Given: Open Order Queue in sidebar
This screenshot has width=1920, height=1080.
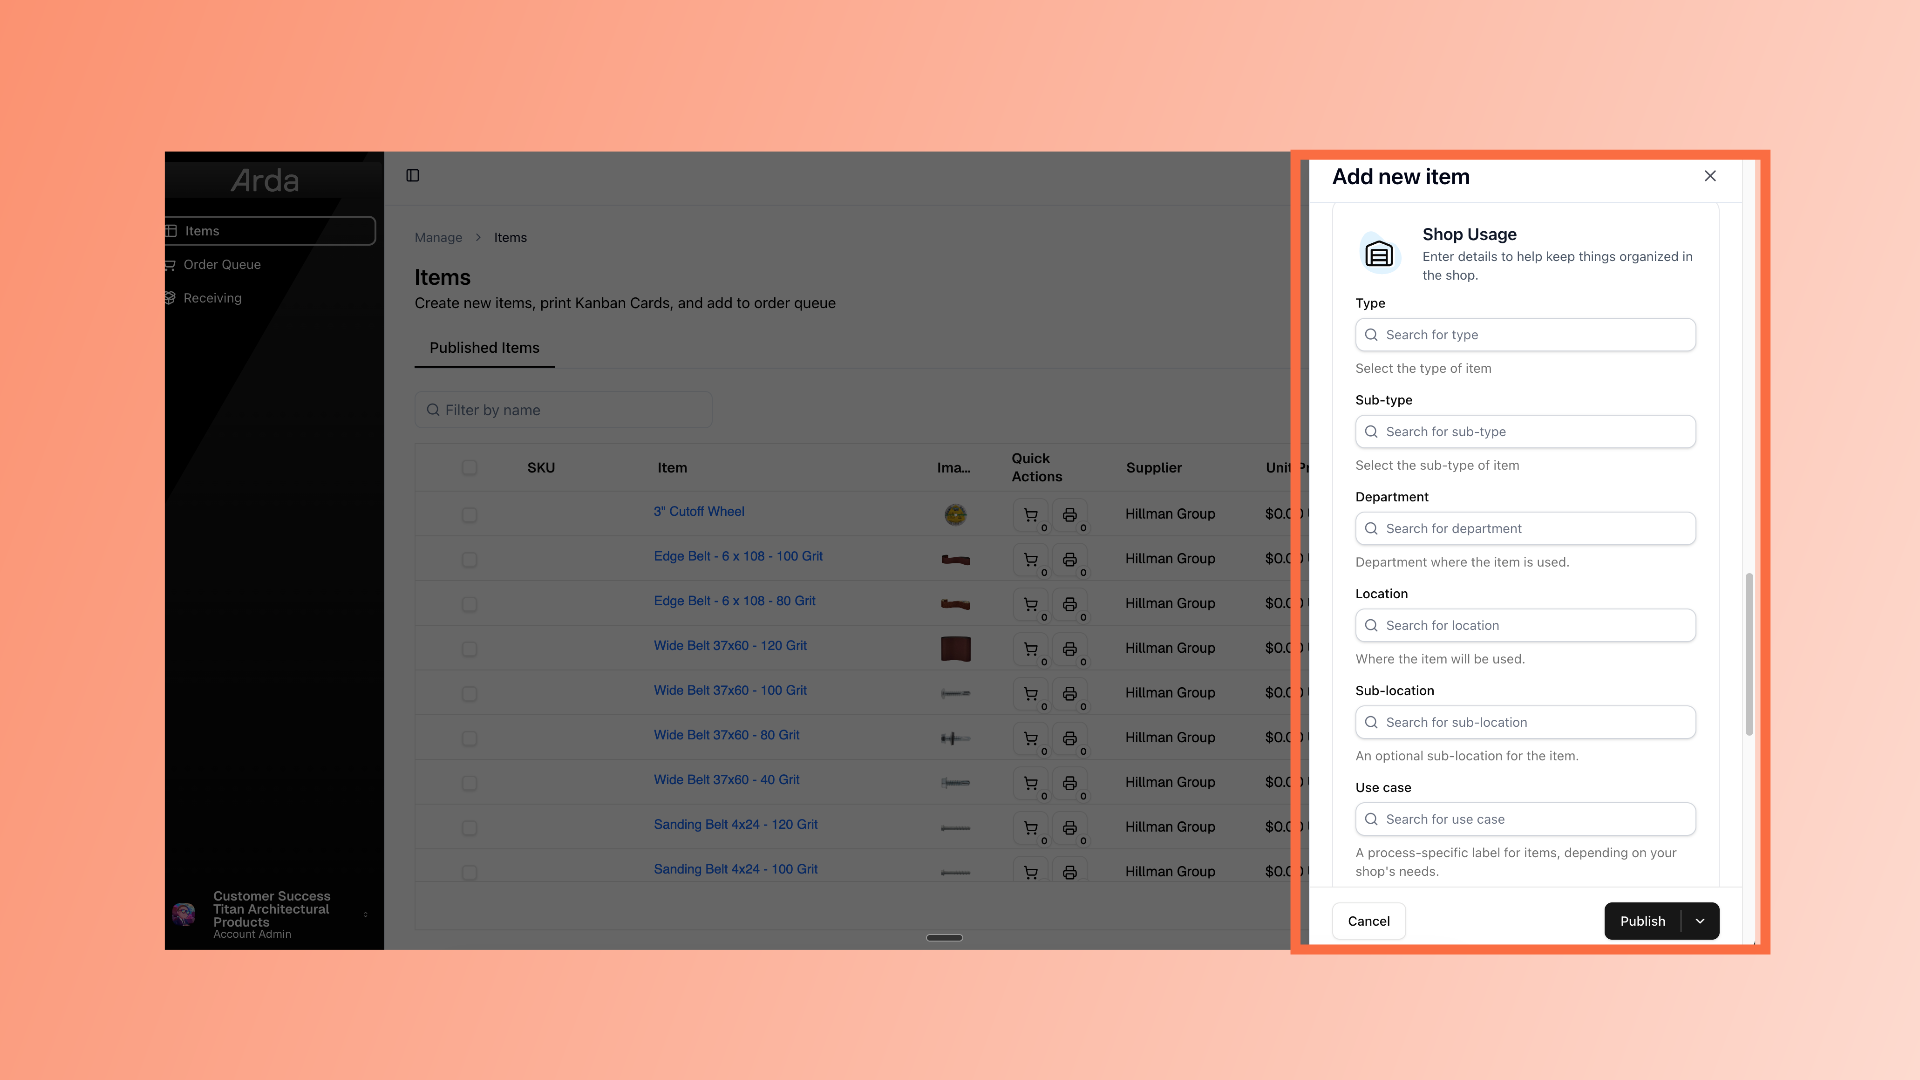Looking at the screenshot, I should tap(222, 265).
